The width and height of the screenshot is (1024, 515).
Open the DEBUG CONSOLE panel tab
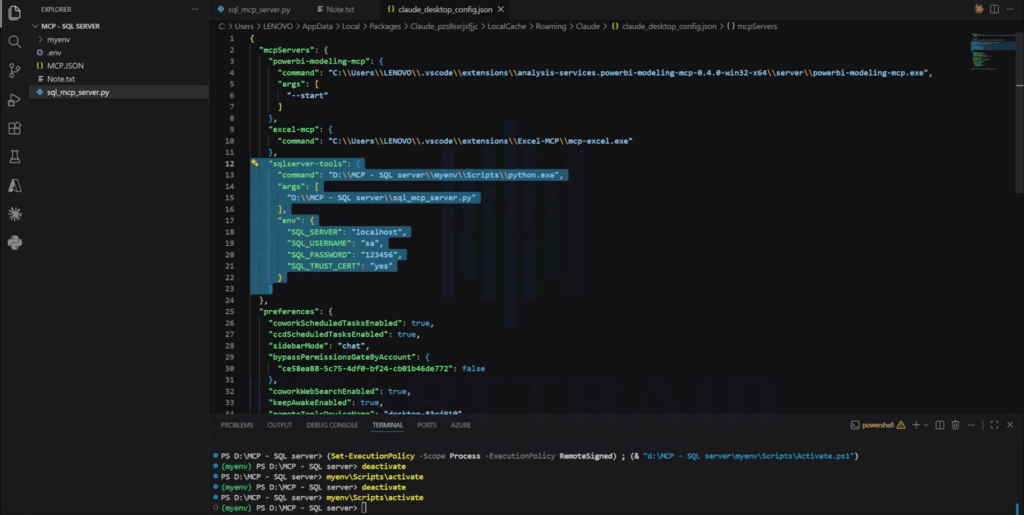[332, 425]
